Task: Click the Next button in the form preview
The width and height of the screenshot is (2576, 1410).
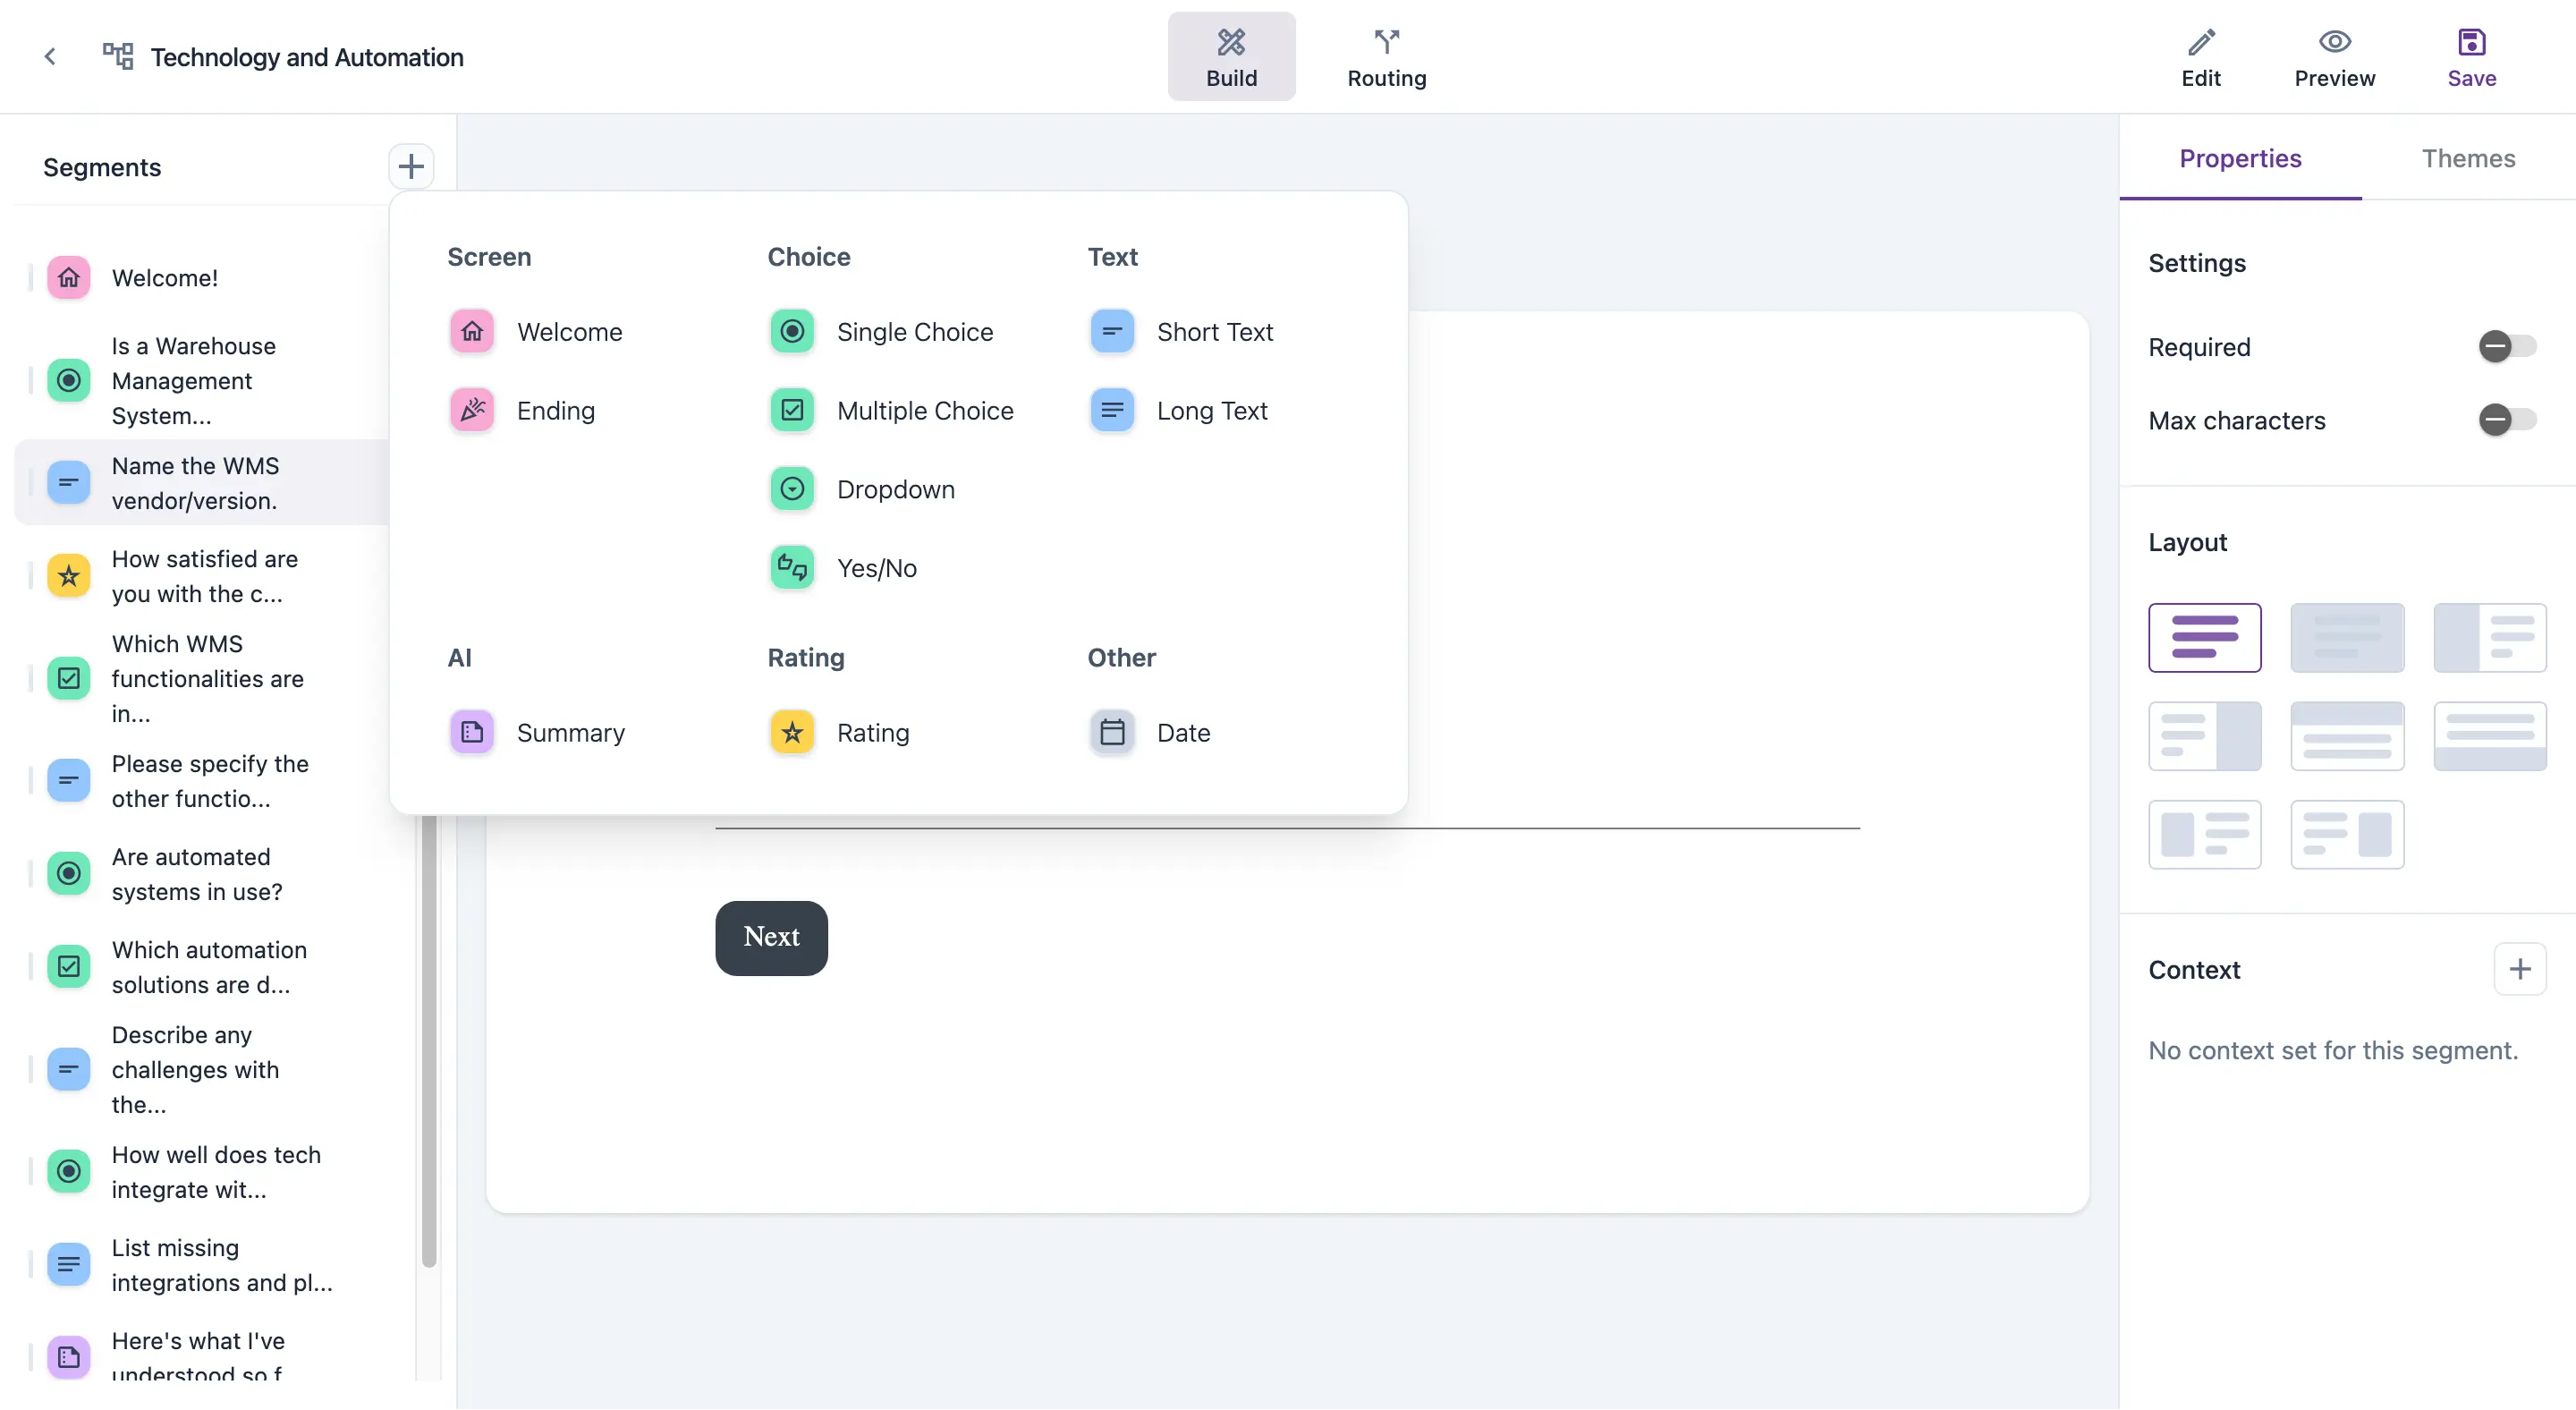Action: pos(771,938)
